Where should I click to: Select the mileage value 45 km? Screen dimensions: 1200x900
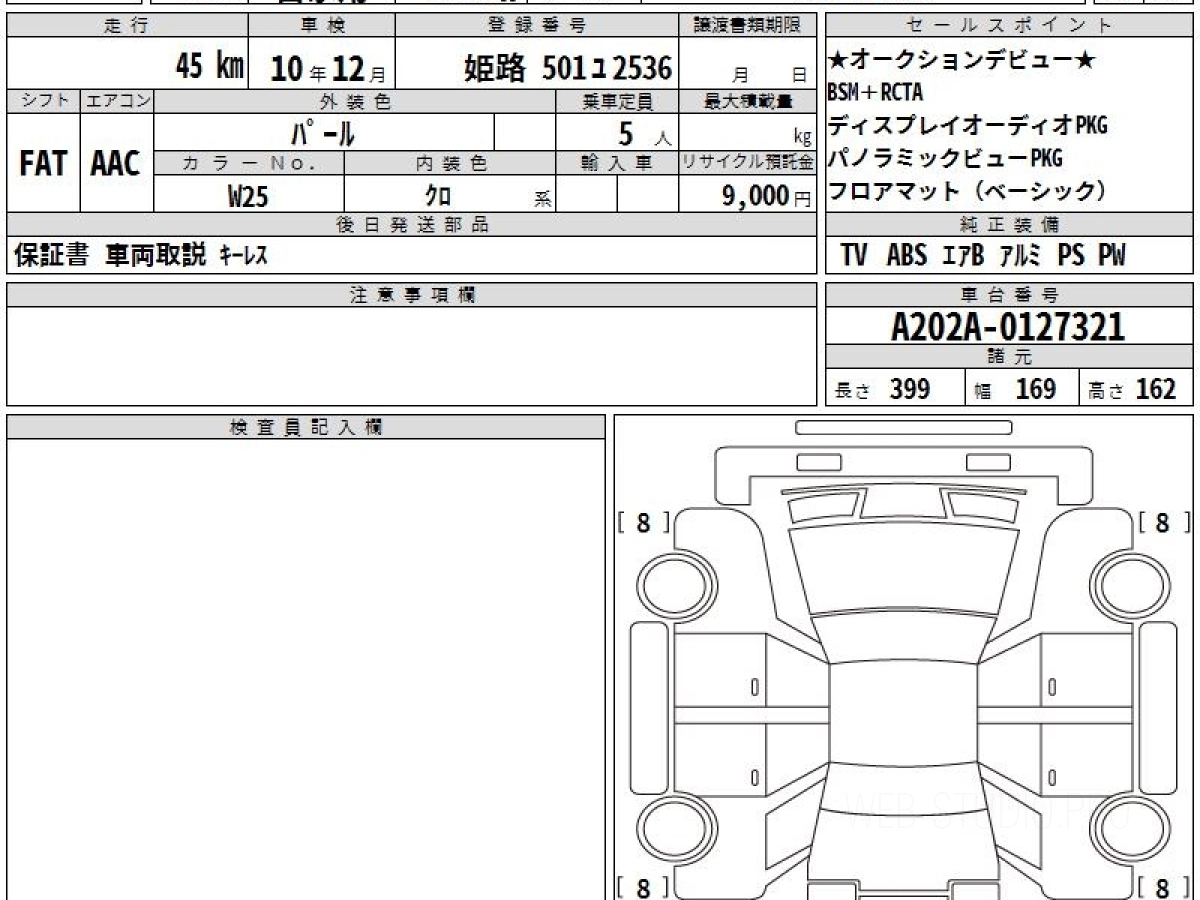pyautogui.click(x=209, y=67)
